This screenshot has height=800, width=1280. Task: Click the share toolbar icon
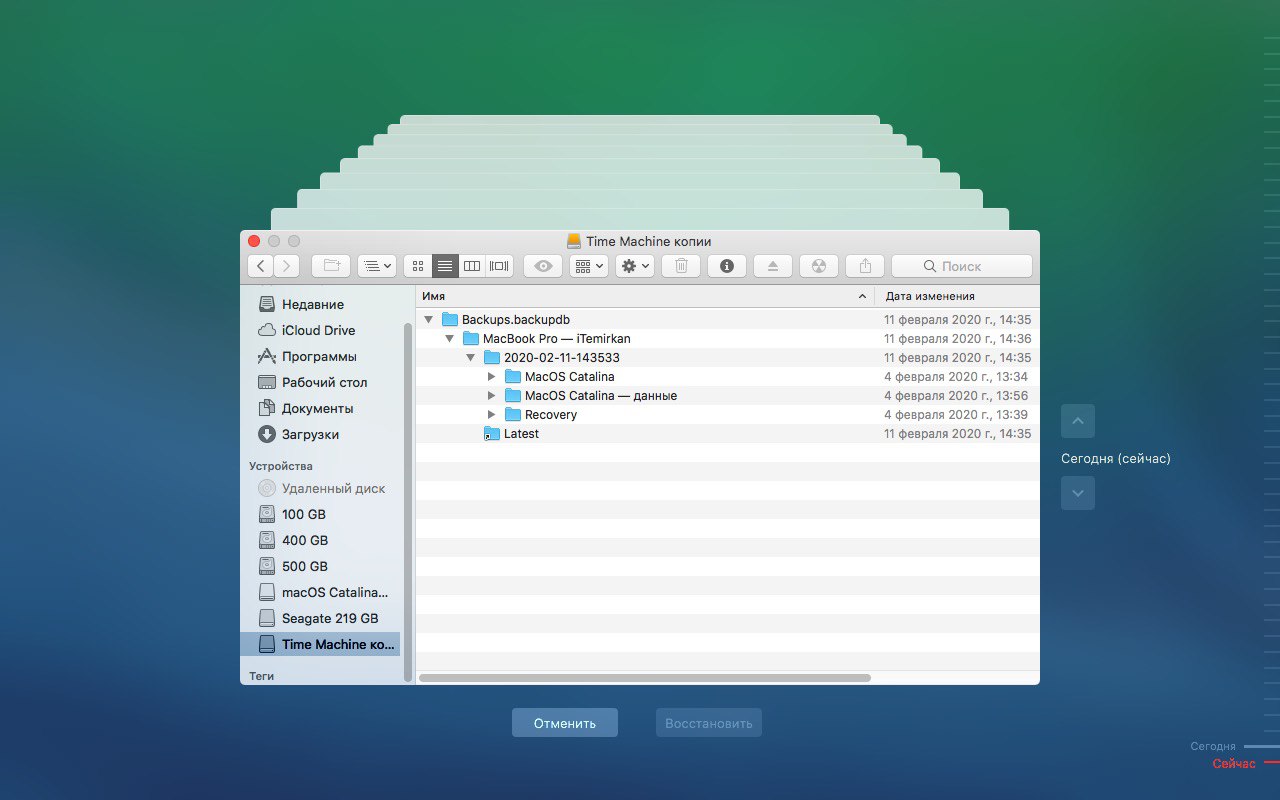tap(865, 266)
